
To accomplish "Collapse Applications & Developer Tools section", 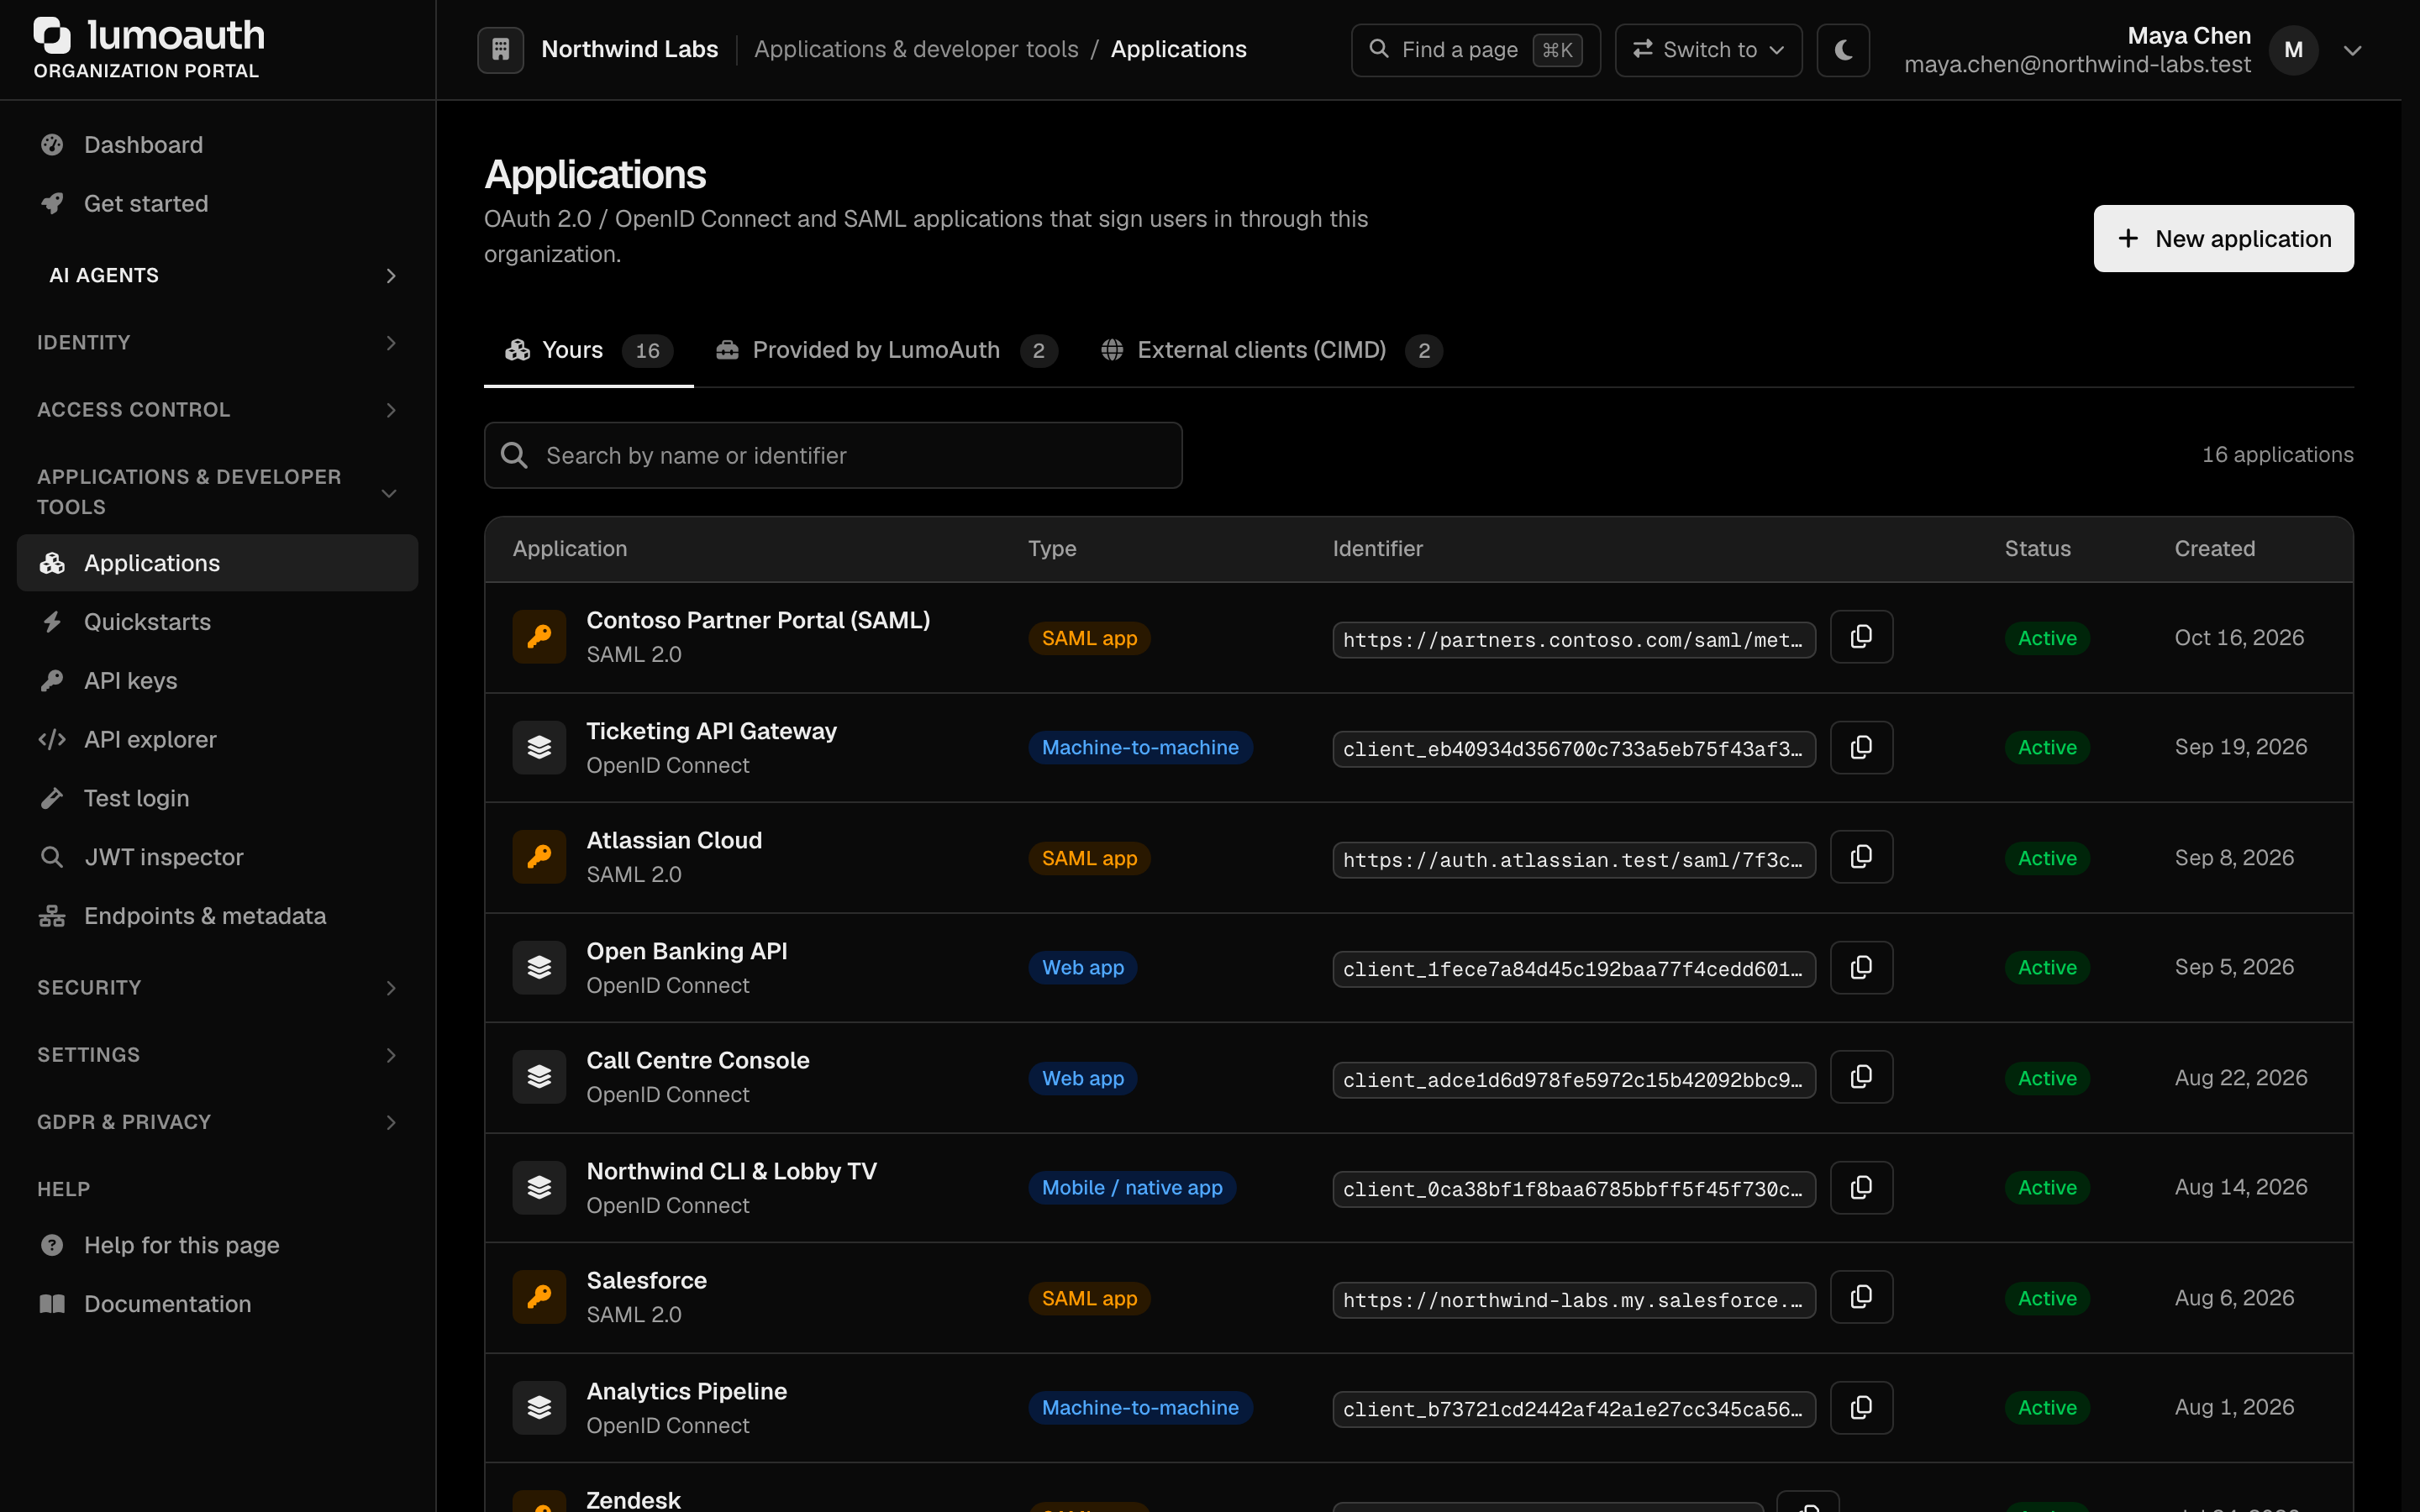I will pyautogui.click(x=217, y=492).
